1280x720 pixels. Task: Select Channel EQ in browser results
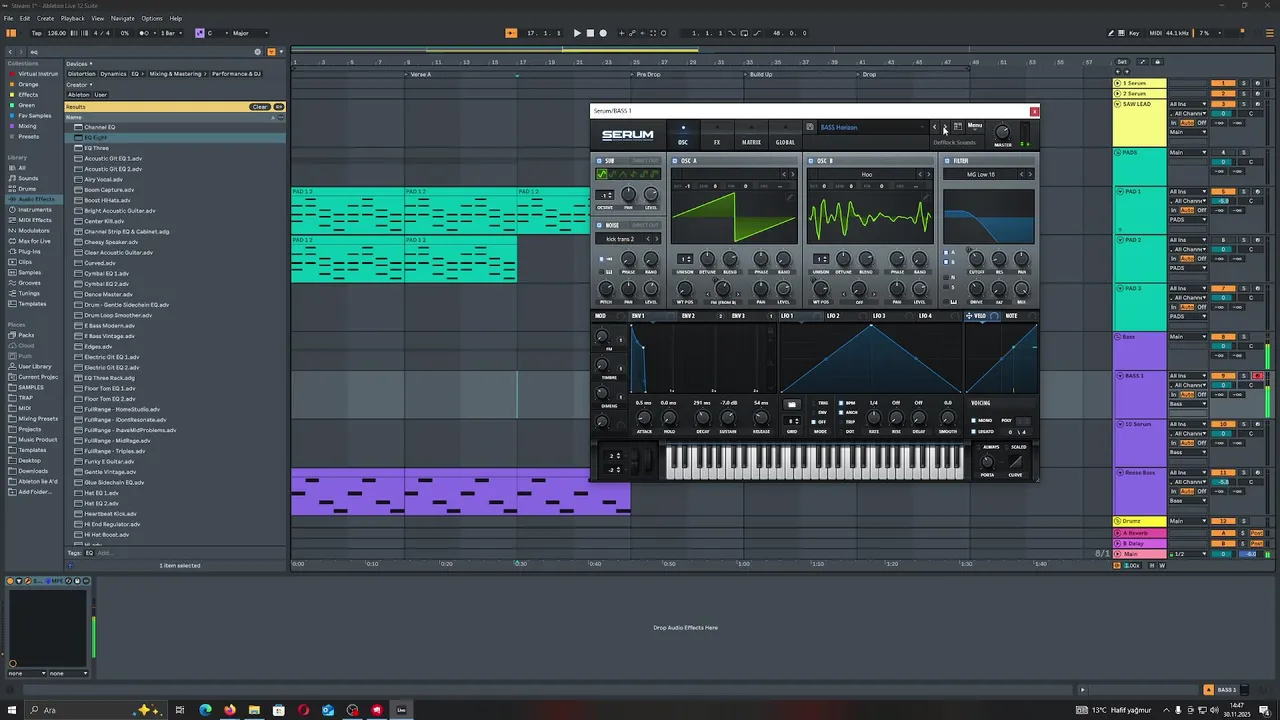99,127
